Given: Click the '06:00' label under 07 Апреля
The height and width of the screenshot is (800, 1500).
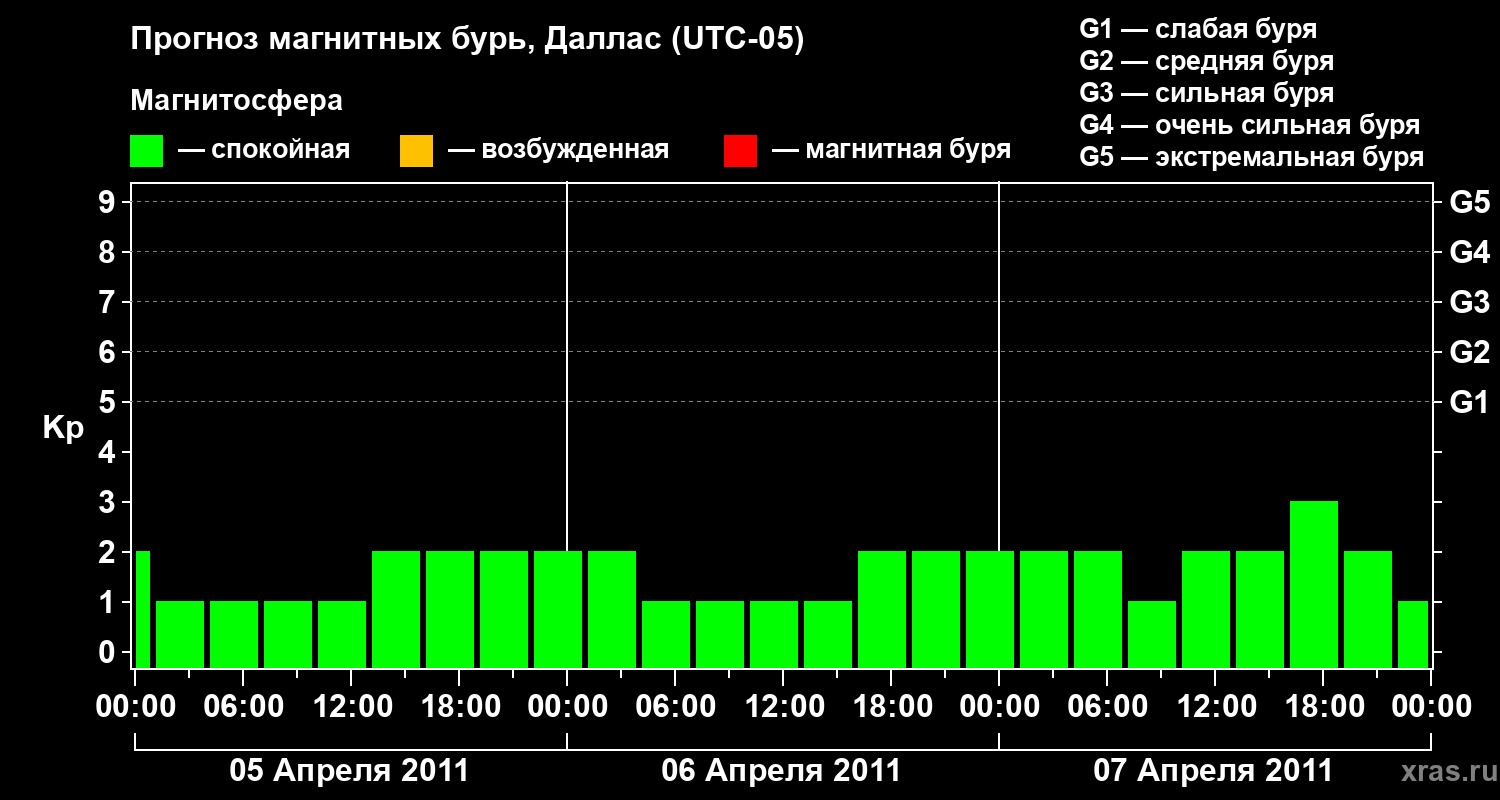Looking at the screenshot, I should [1107, 707].
